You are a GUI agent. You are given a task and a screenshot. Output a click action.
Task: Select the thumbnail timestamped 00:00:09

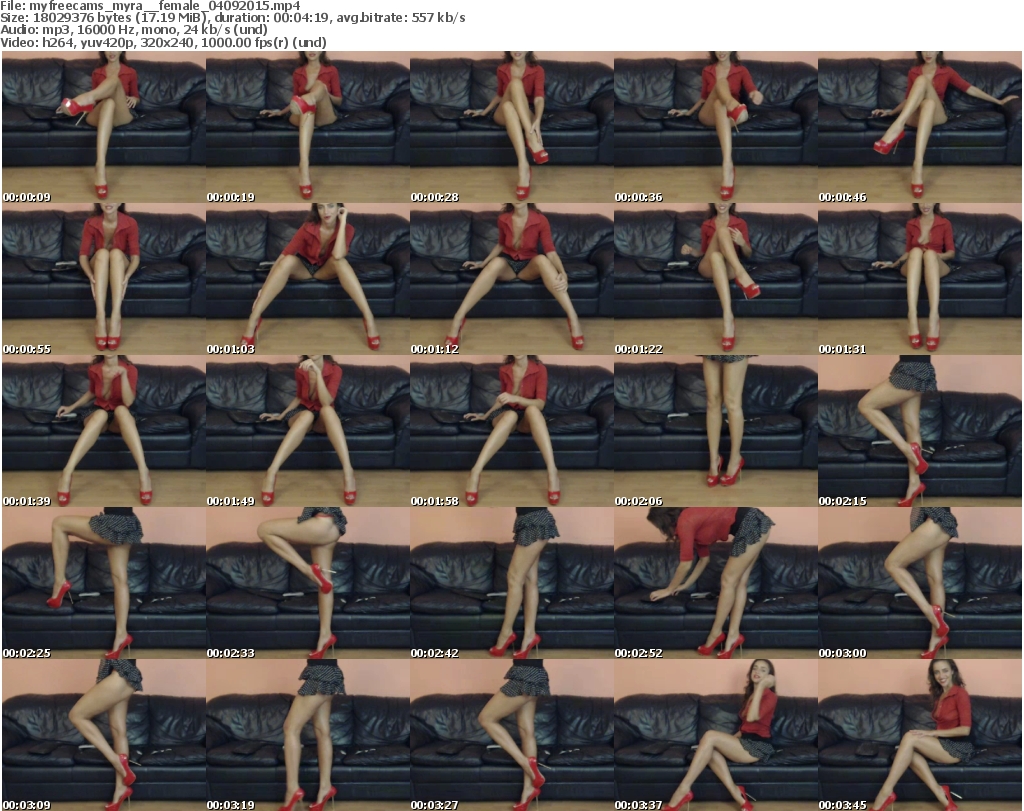pyautogui.click(x=104, y=127)
